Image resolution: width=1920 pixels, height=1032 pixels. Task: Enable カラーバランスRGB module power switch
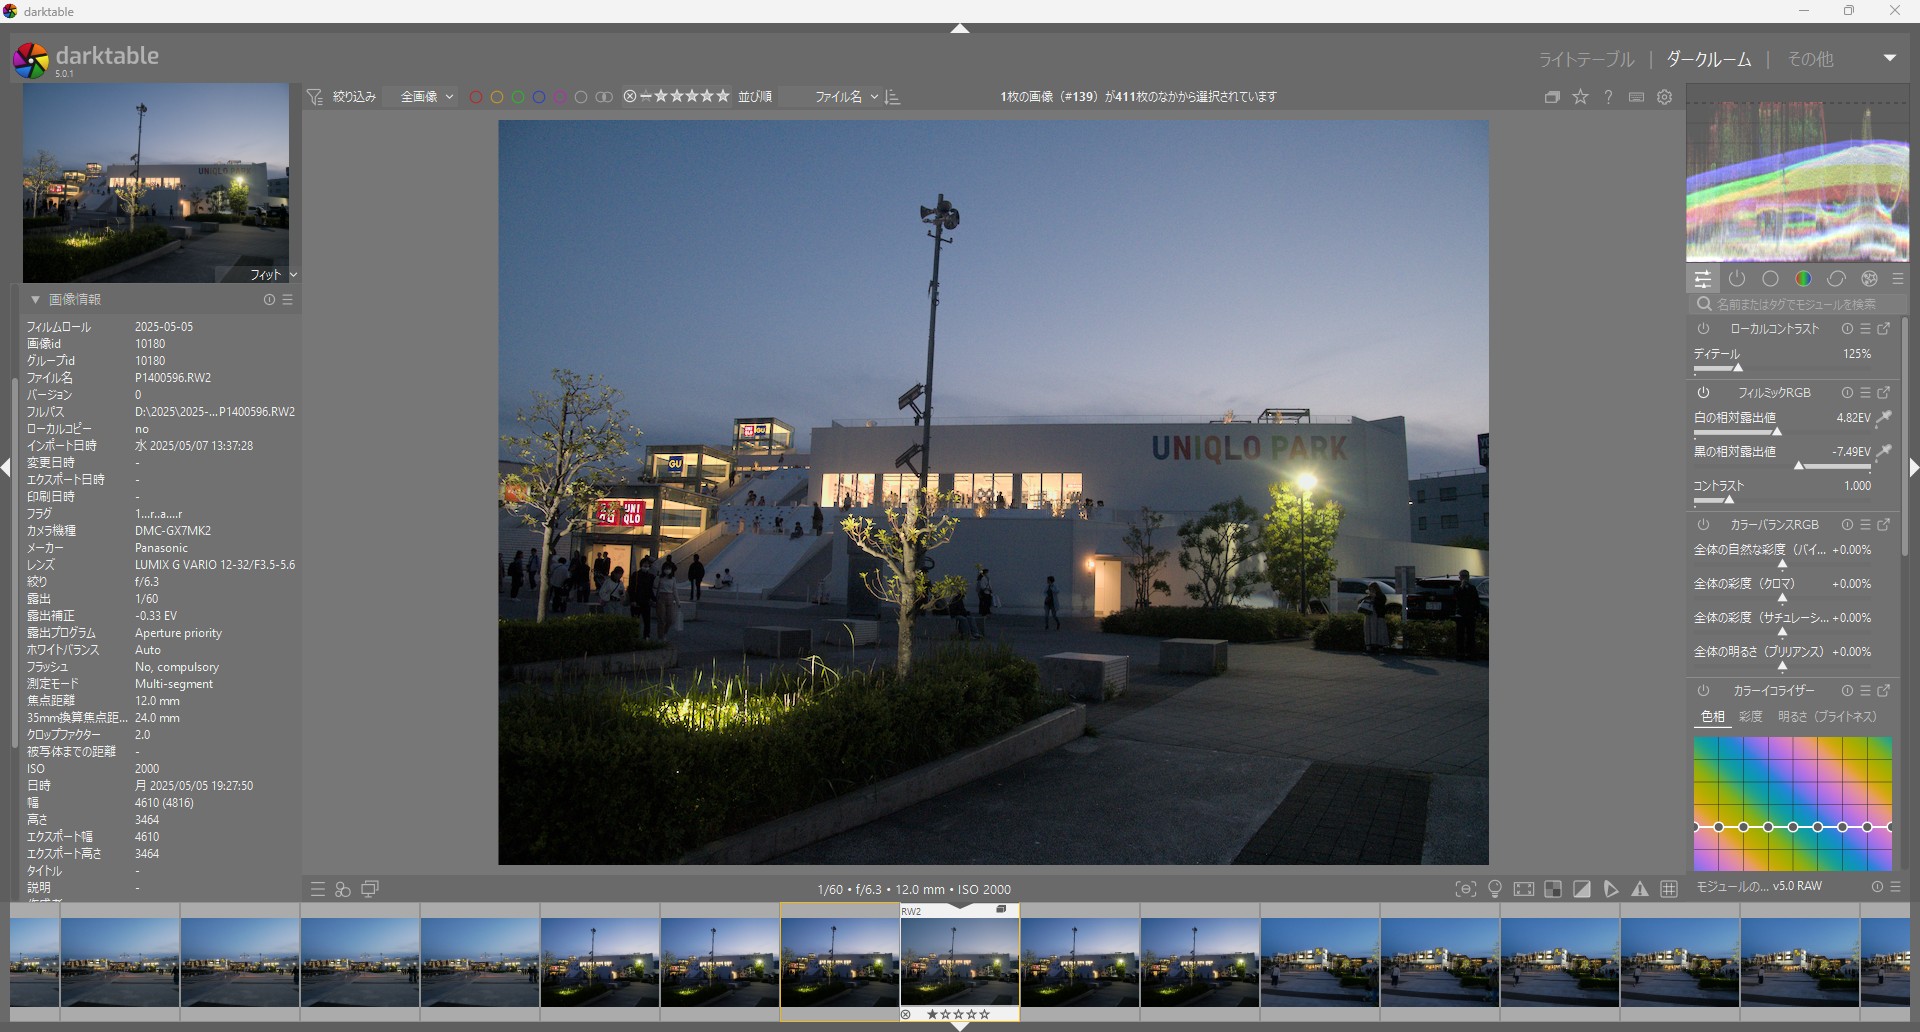pyautogui.click(x=1704, y=525)
